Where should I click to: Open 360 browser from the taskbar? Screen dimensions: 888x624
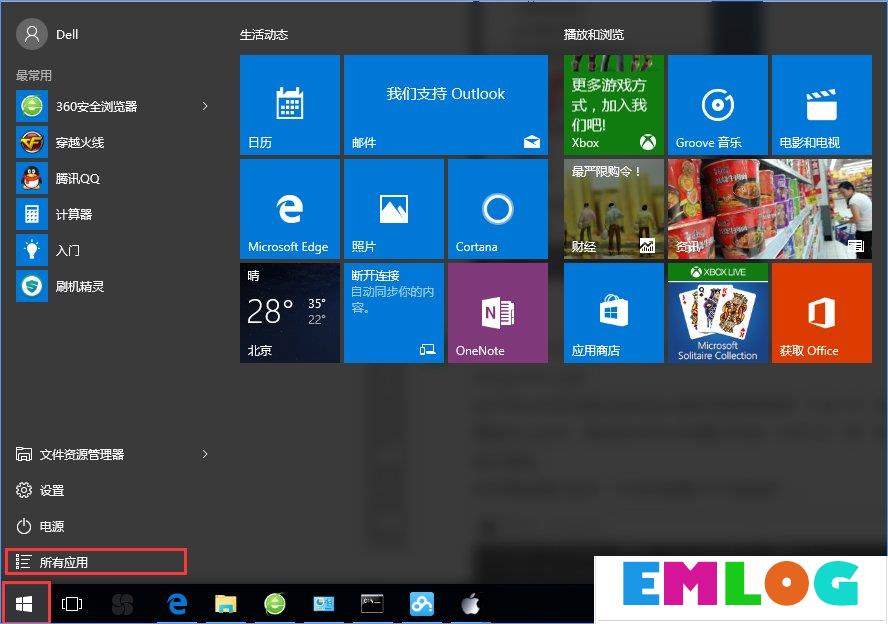275,604
